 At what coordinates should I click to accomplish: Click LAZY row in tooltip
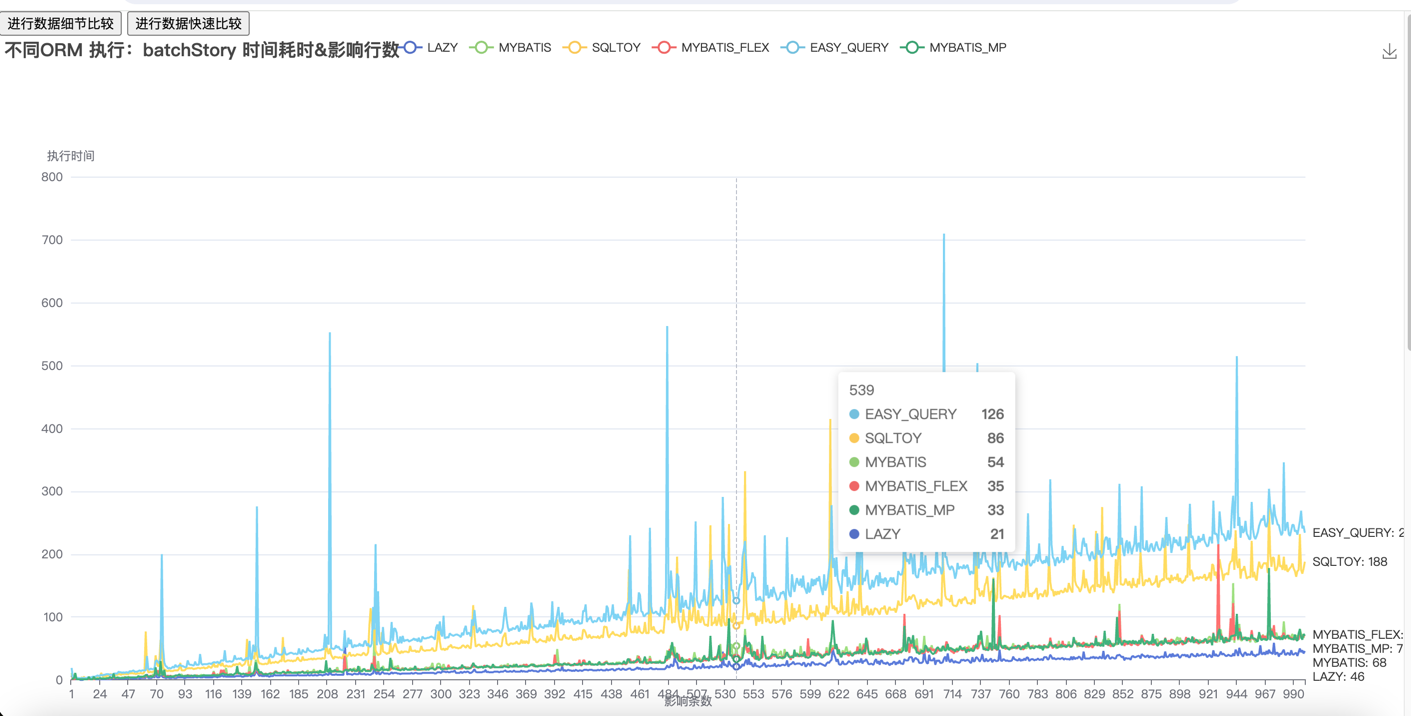[x=926, y=534]
